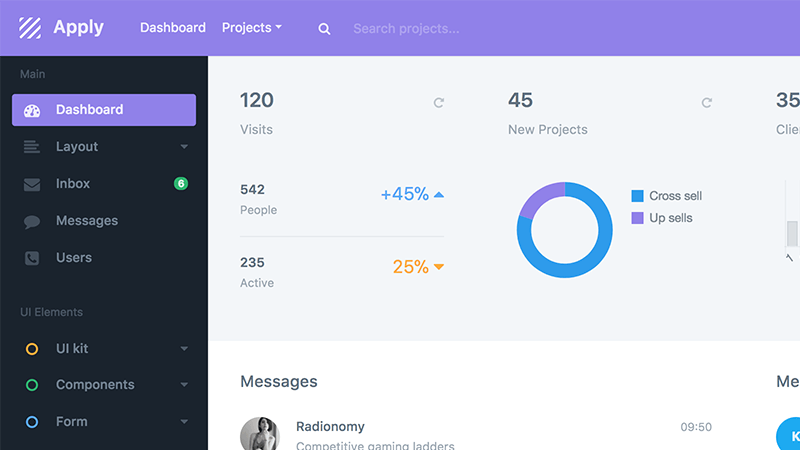The image size is (800, 450).
Task: Click the Layout lines icon
Action: 32,147
